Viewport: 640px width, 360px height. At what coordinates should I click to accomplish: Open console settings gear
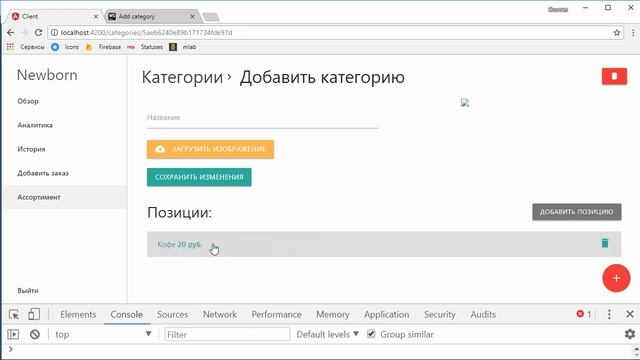tap(630, 334)
